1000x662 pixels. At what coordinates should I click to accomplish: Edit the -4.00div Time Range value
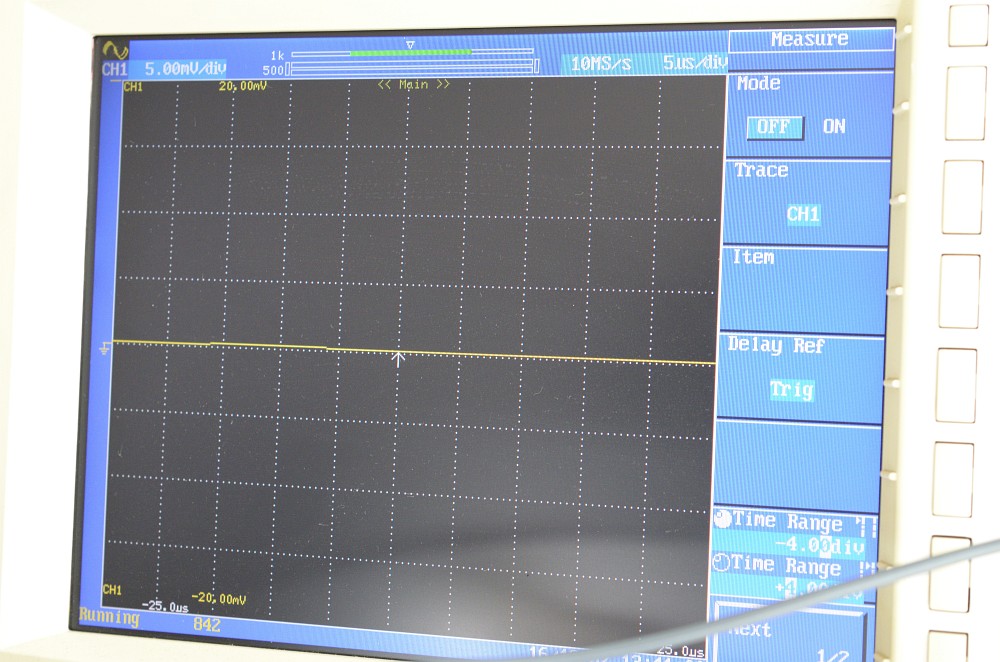(x=820, y=545)
